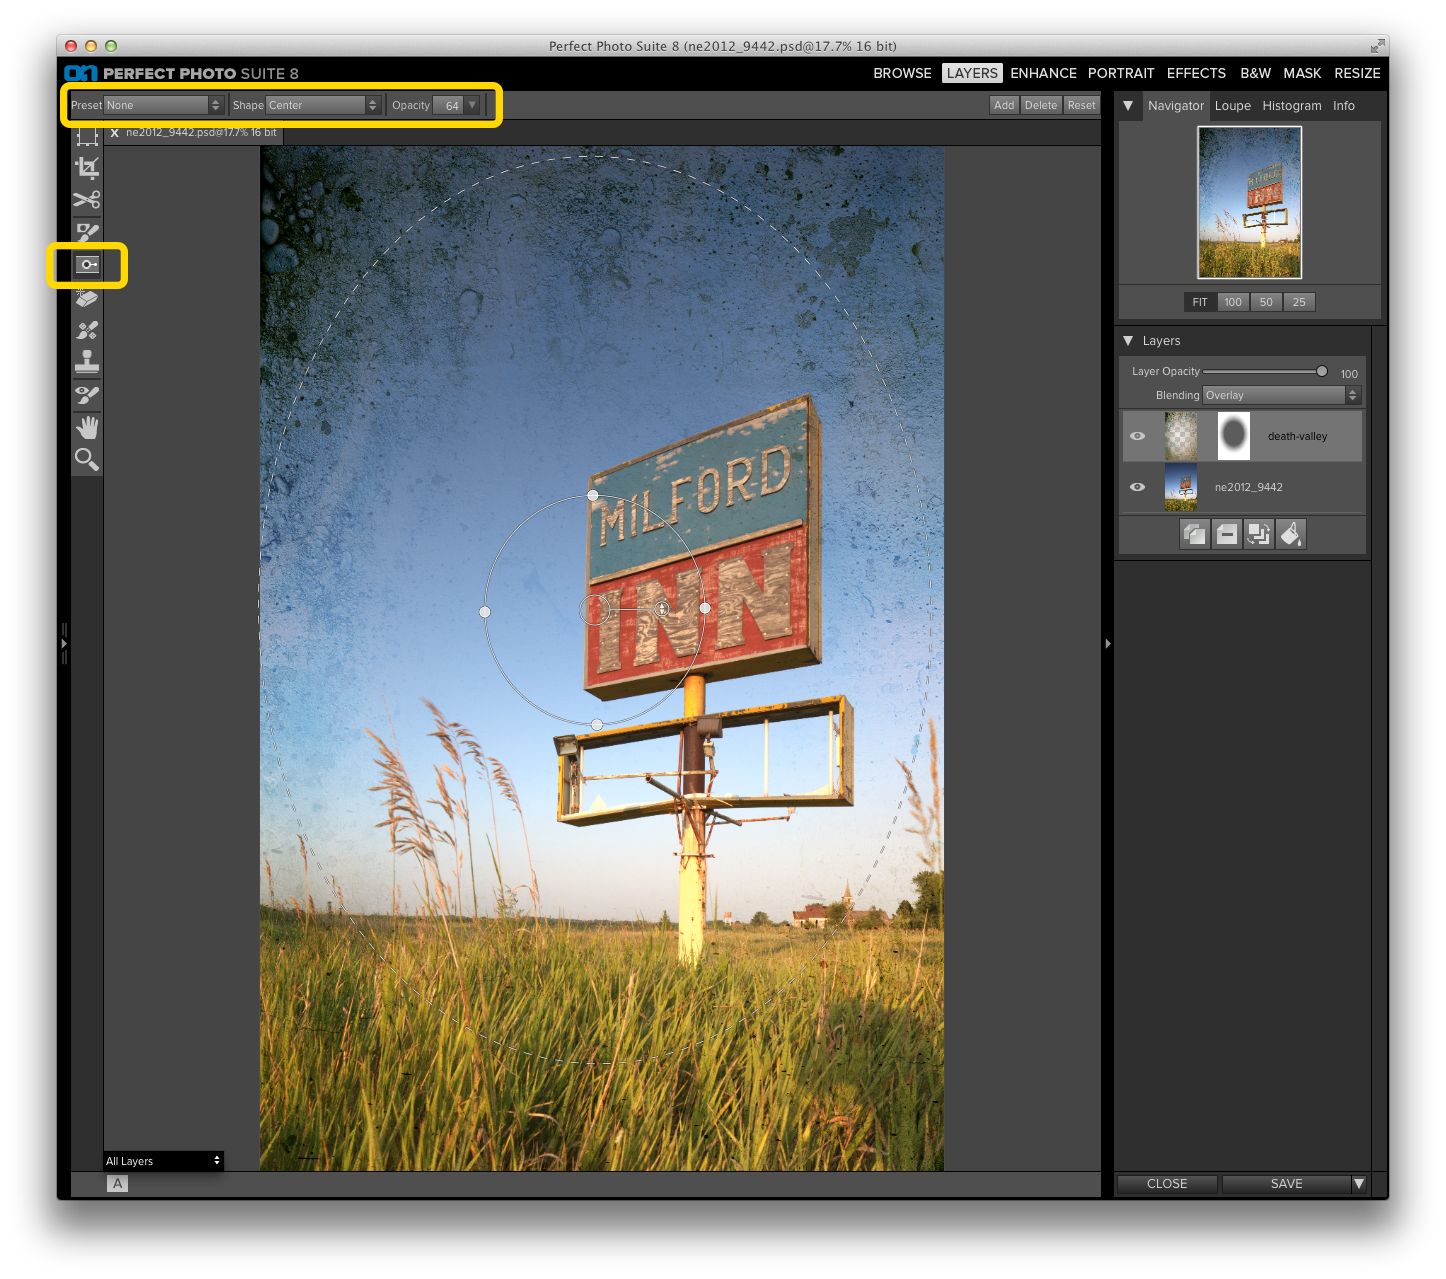The height and width of the screenshot is (1279, 1446).
Task: Click the duplicate layer icon
Action: pyautogui.click(x=1195, y=534)
